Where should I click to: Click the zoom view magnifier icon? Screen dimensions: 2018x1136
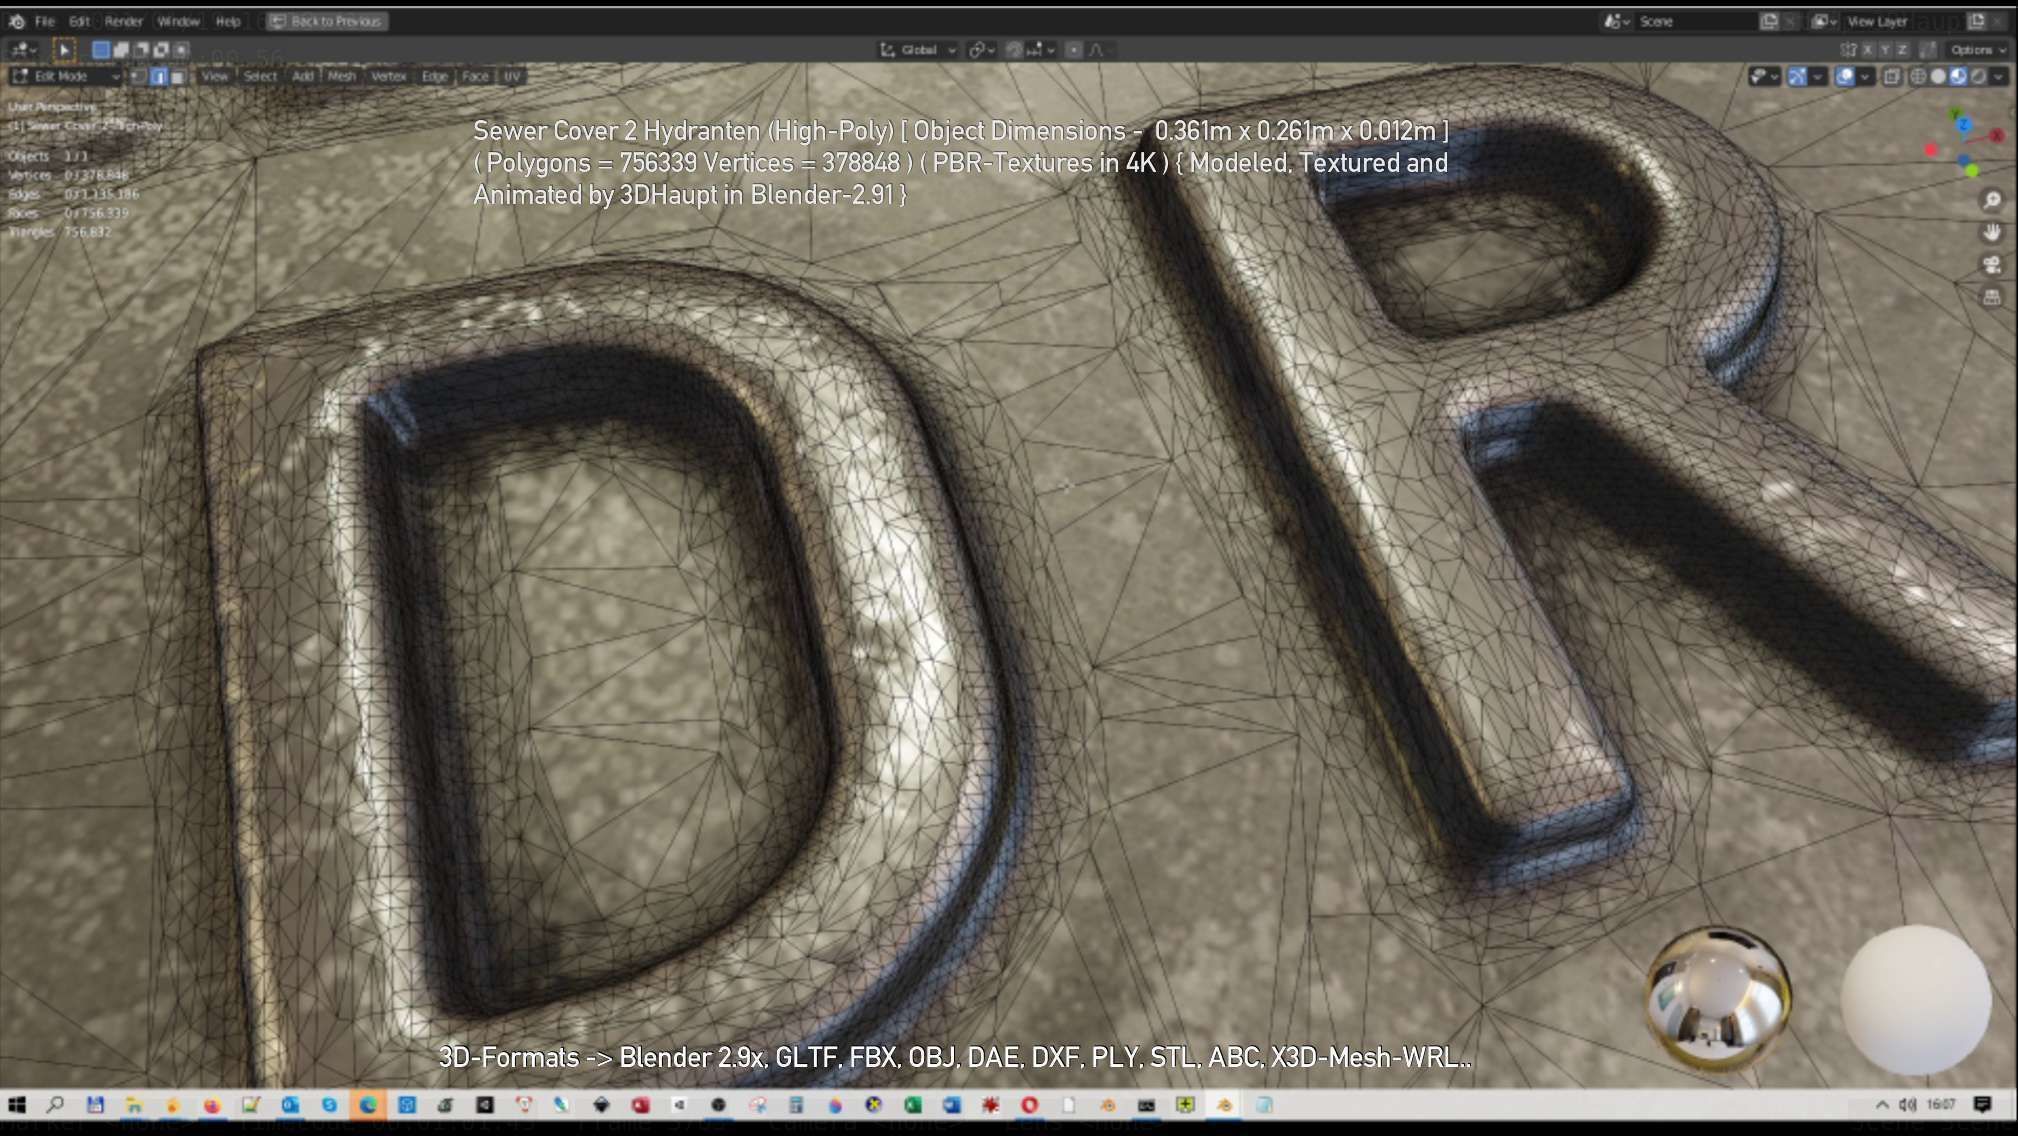pos(1992,201)
